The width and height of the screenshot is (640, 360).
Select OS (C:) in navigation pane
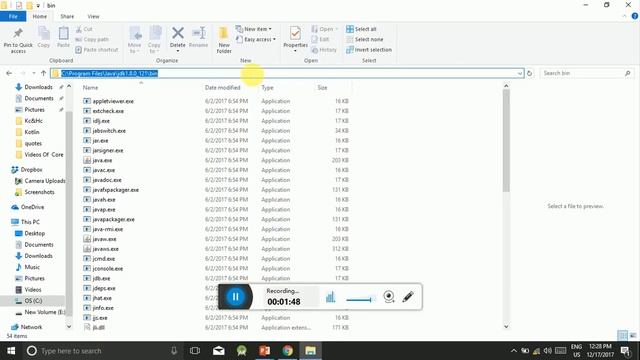click(x=33, y=301)
